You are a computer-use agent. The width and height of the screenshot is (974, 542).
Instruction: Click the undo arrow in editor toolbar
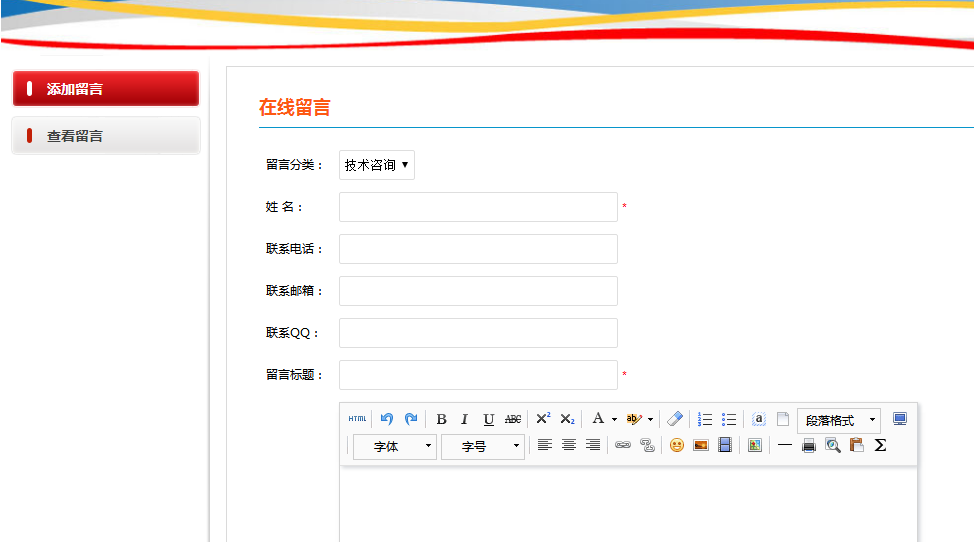(387, 419)
